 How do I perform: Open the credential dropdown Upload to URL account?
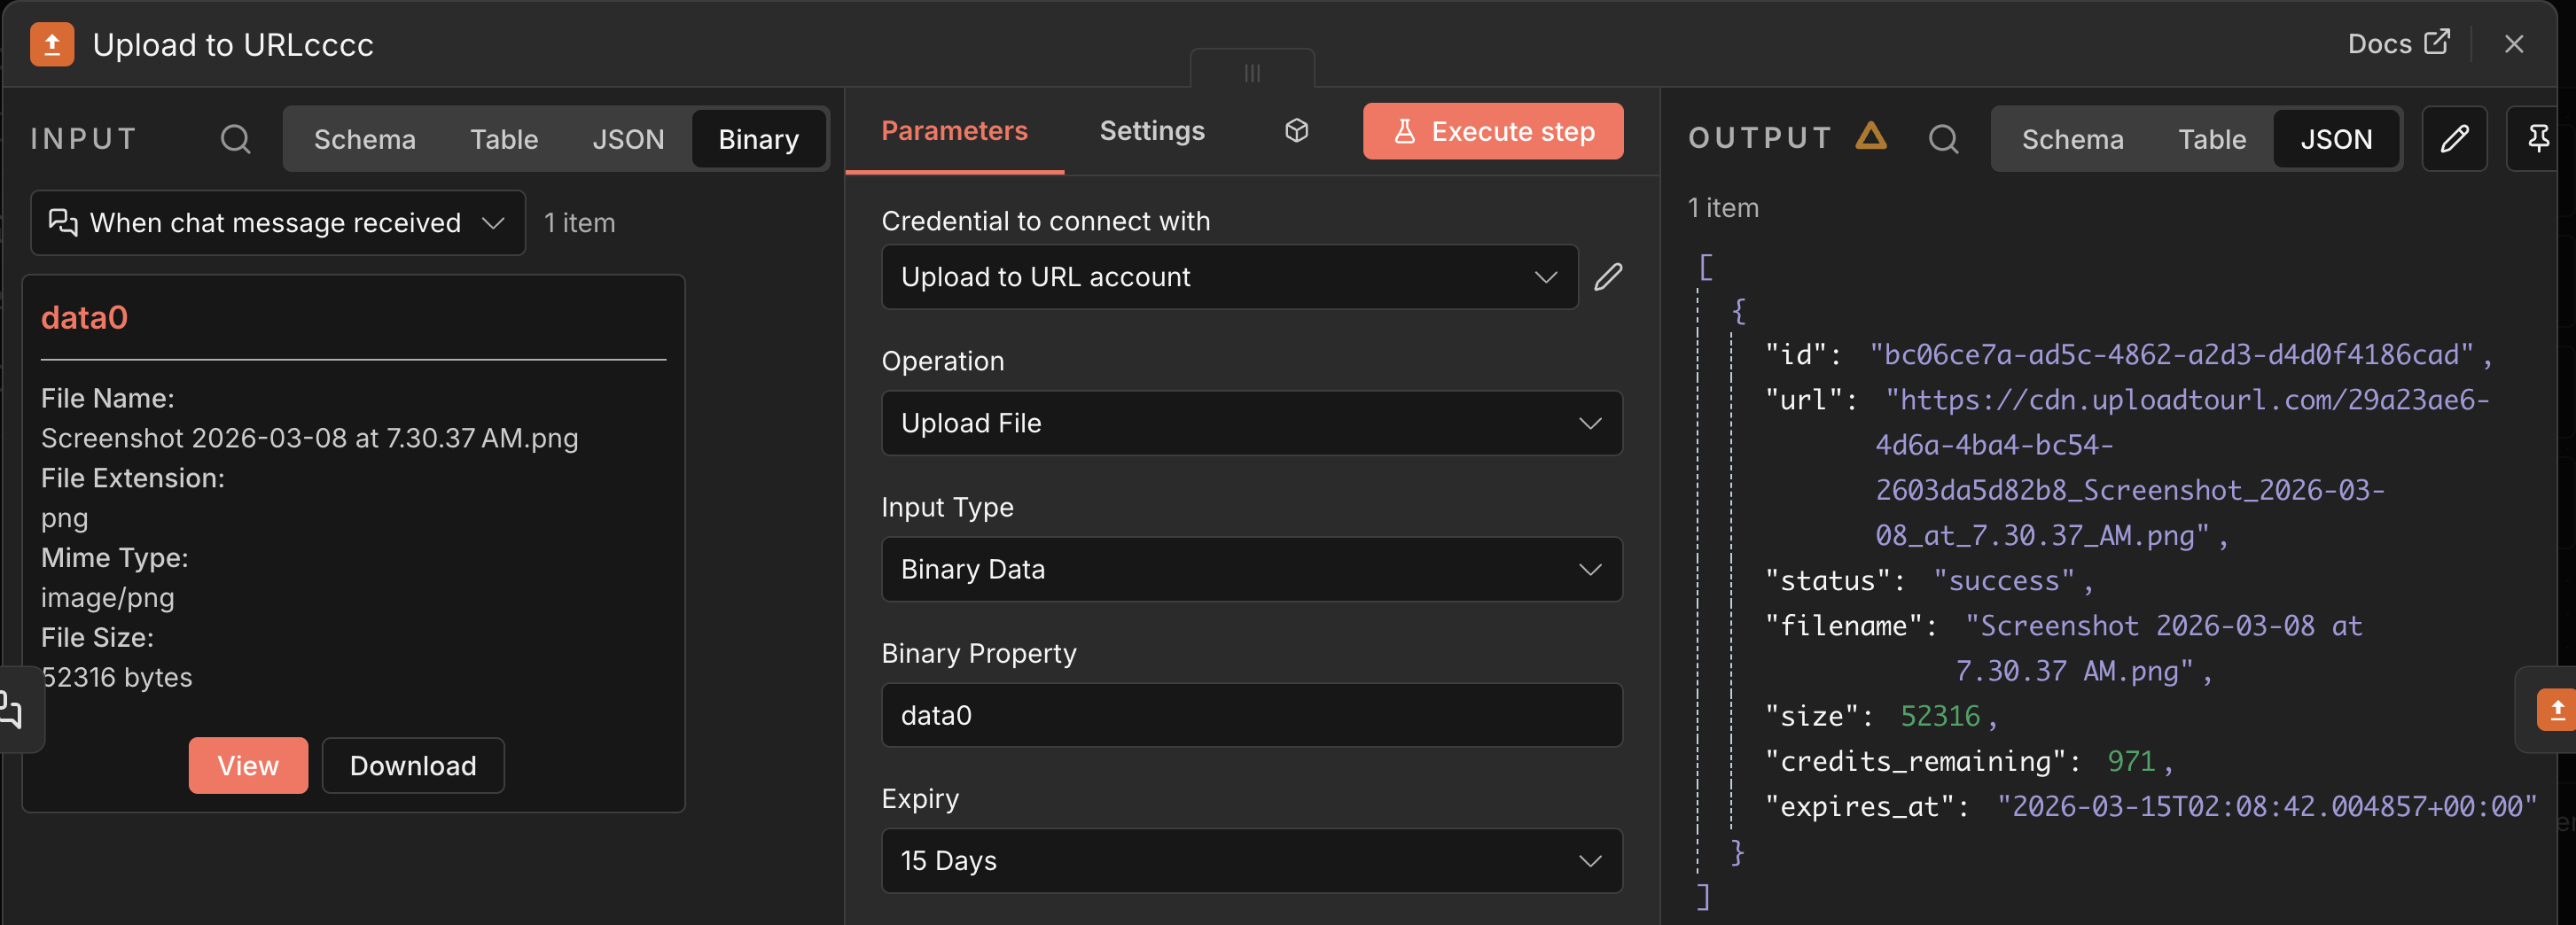tap(1229, 277)
